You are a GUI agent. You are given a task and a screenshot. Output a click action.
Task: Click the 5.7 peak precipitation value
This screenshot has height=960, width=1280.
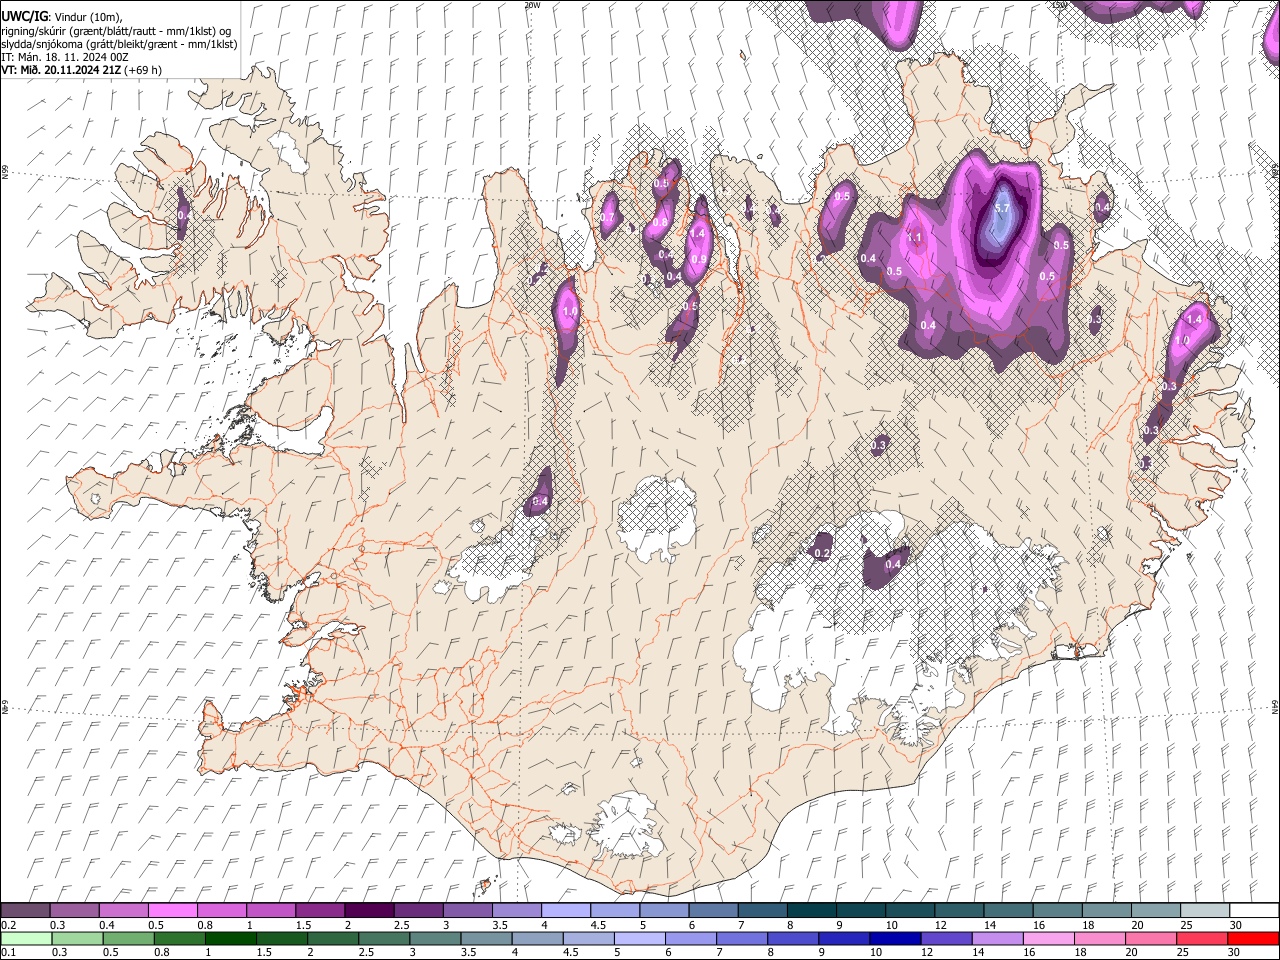[1003, 208]
